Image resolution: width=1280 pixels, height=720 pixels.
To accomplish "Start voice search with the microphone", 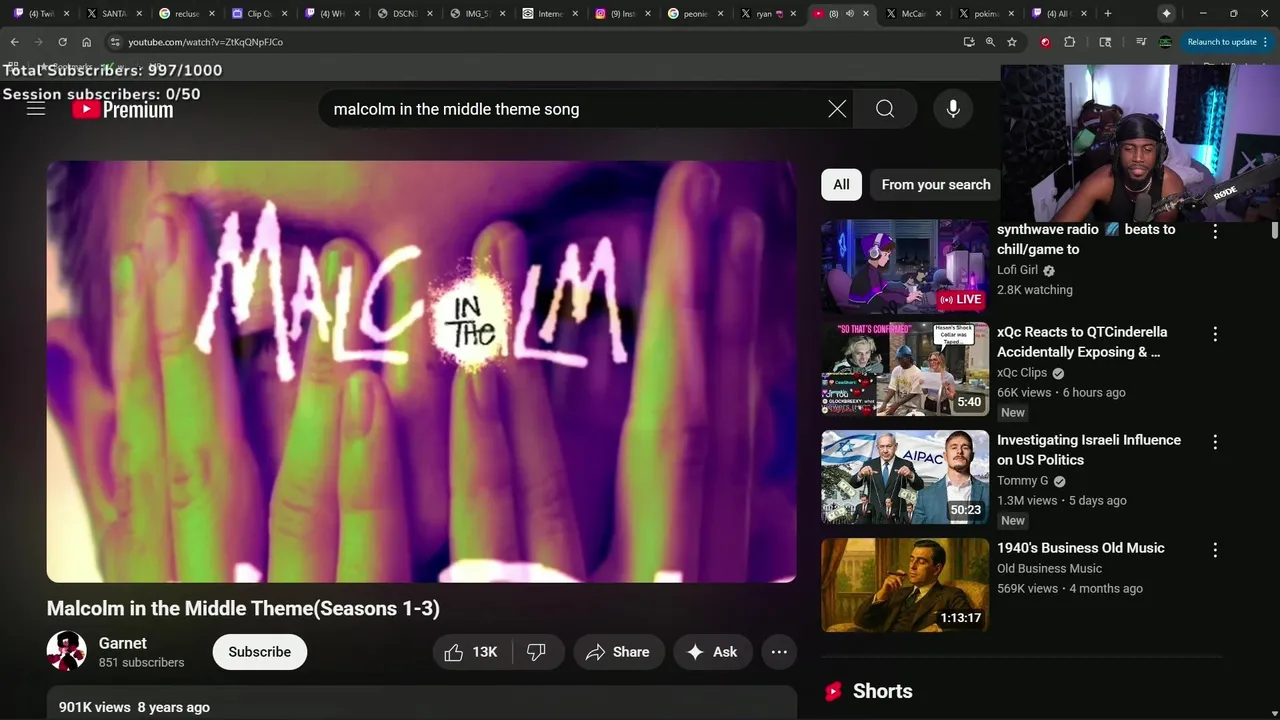I will coord(953,109).
